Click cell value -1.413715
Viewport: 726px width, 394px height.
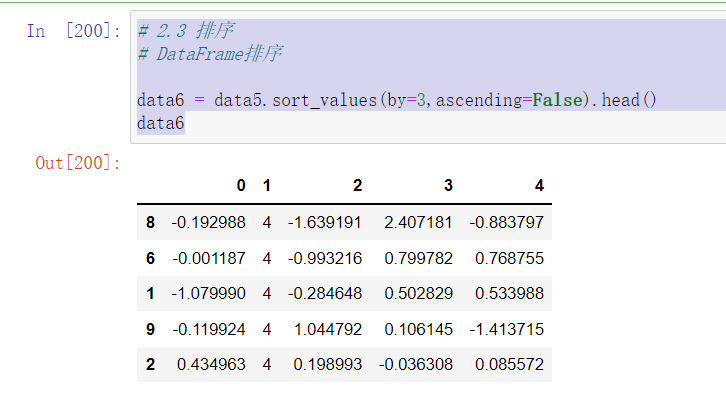point(507,329)
